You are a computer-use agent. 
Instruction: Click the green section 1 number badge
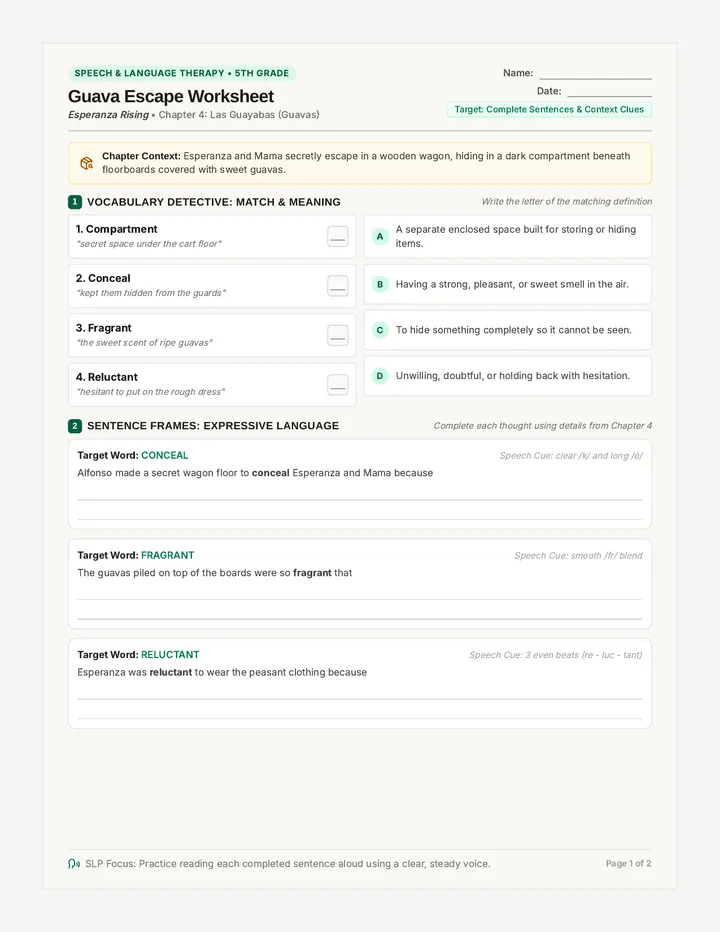(75, 202)
